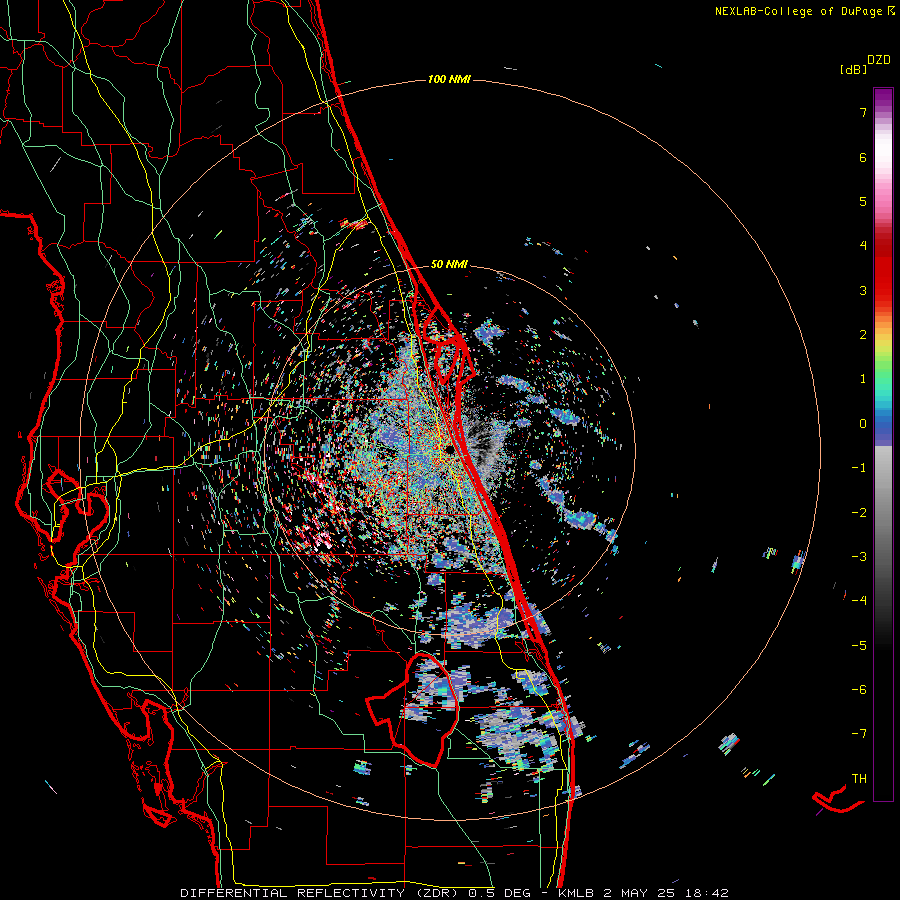Click the [dB] unit label
Image resolution: width=900 pixels, height=900 pixels.
point(854,69)
